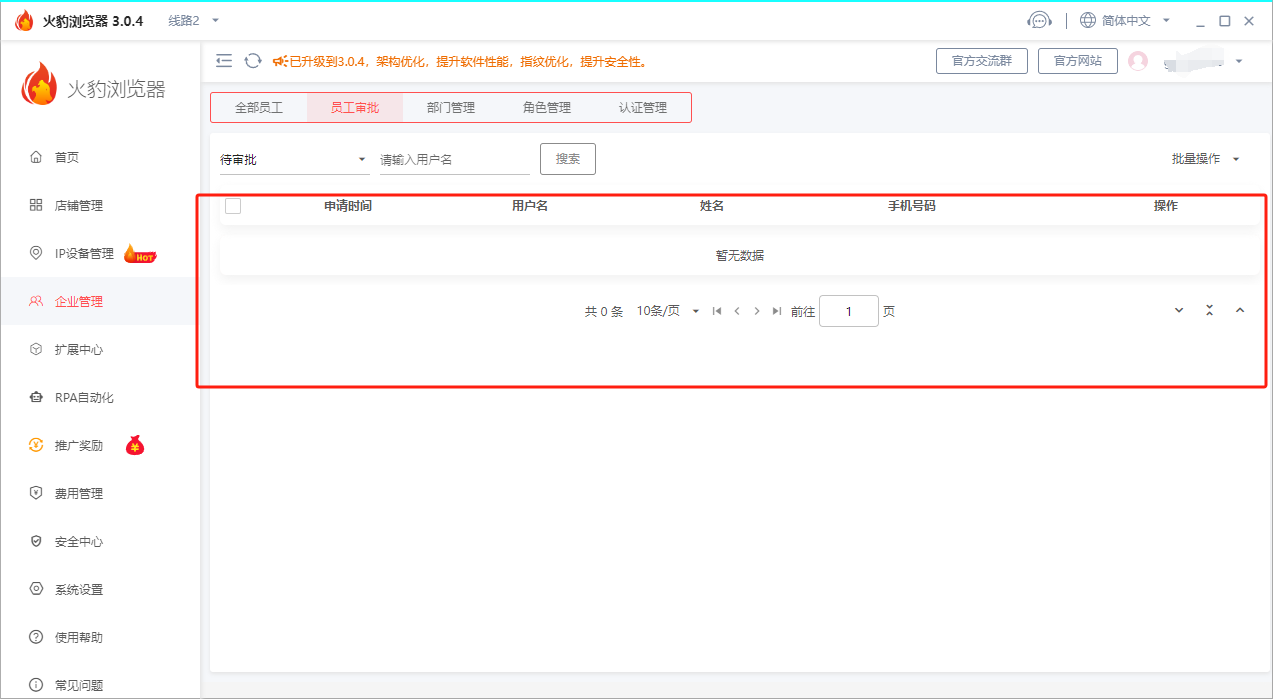Switch to the 部门管理 tab
This screenshot has width=1273, height=699.
[x=452, y=107]
